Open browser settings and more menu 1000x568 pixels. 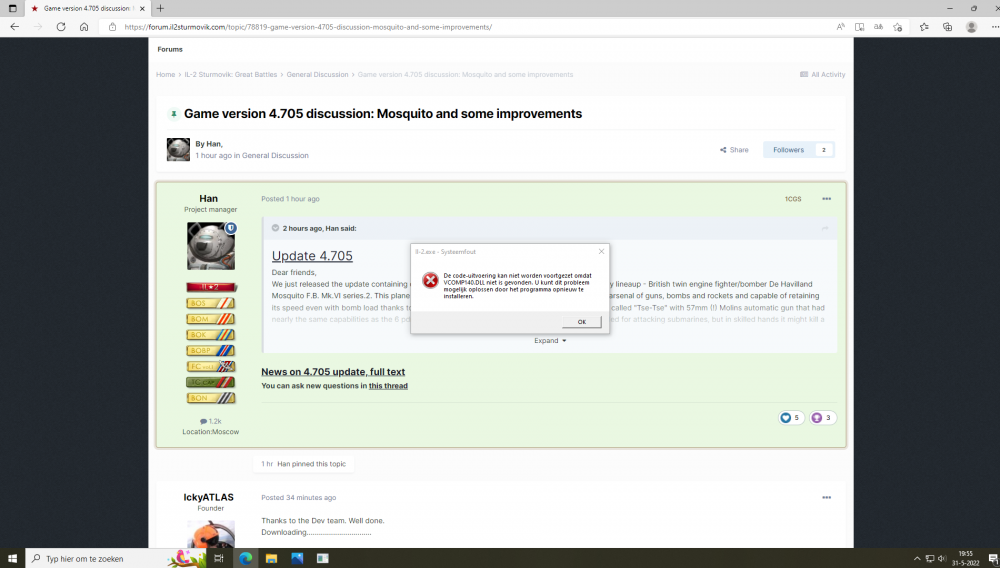(994, 27)
